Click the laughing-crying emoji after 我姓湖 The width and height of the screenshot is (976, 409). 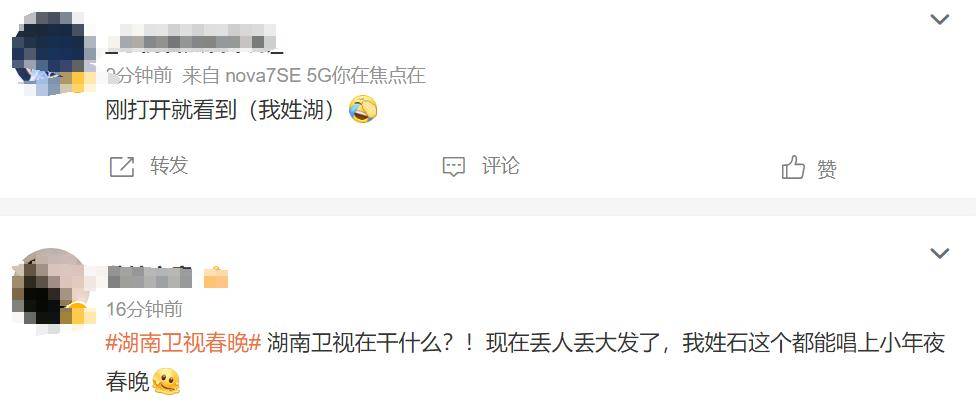364,110
